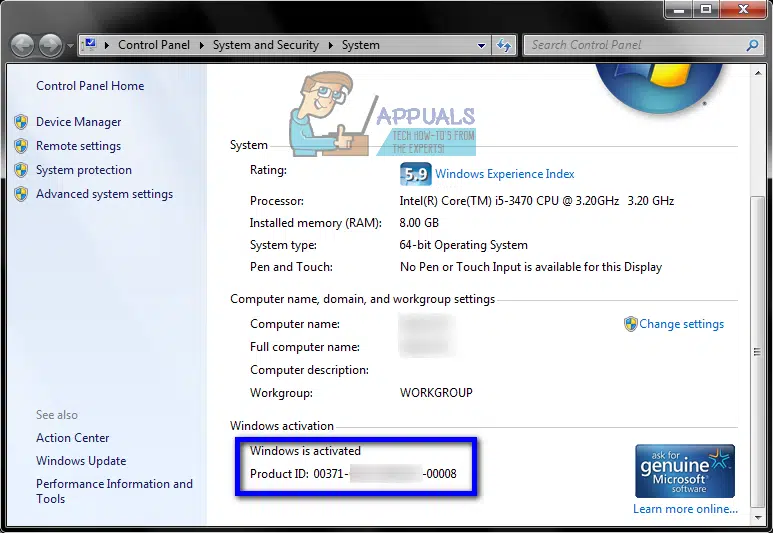The width and height of the screenshot is (773, 533).
Task: Click the Change settings link
Action: [681, 324]
